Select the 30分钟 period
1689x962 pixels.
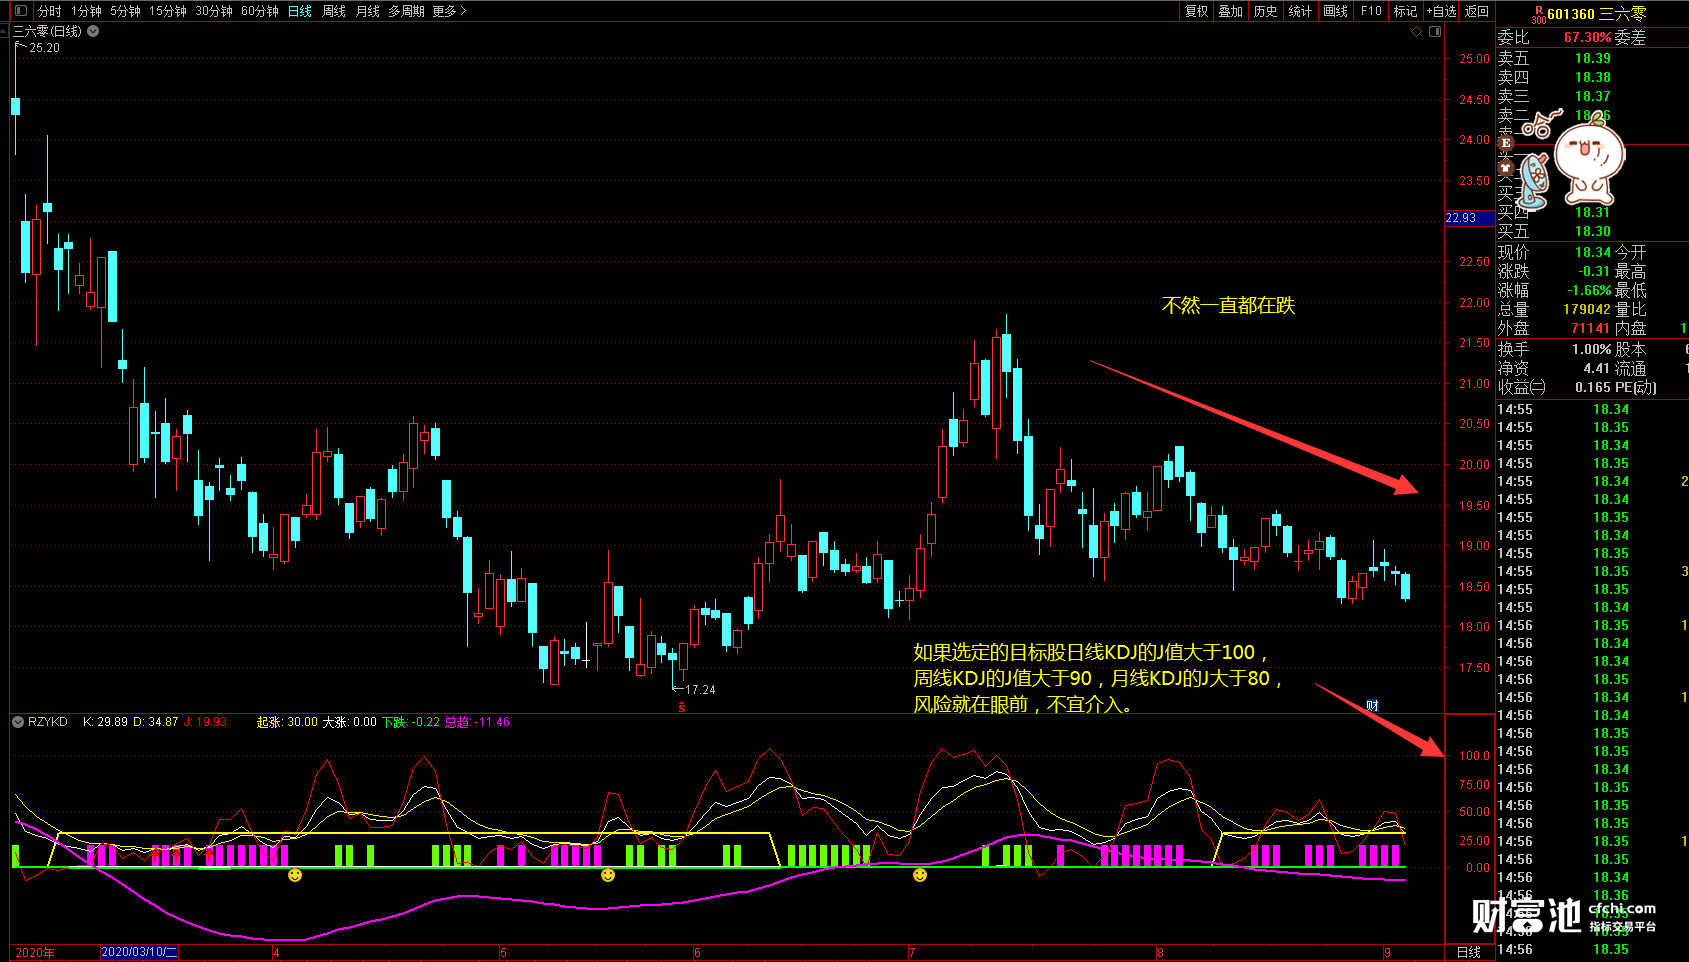[x=214, y=11]
